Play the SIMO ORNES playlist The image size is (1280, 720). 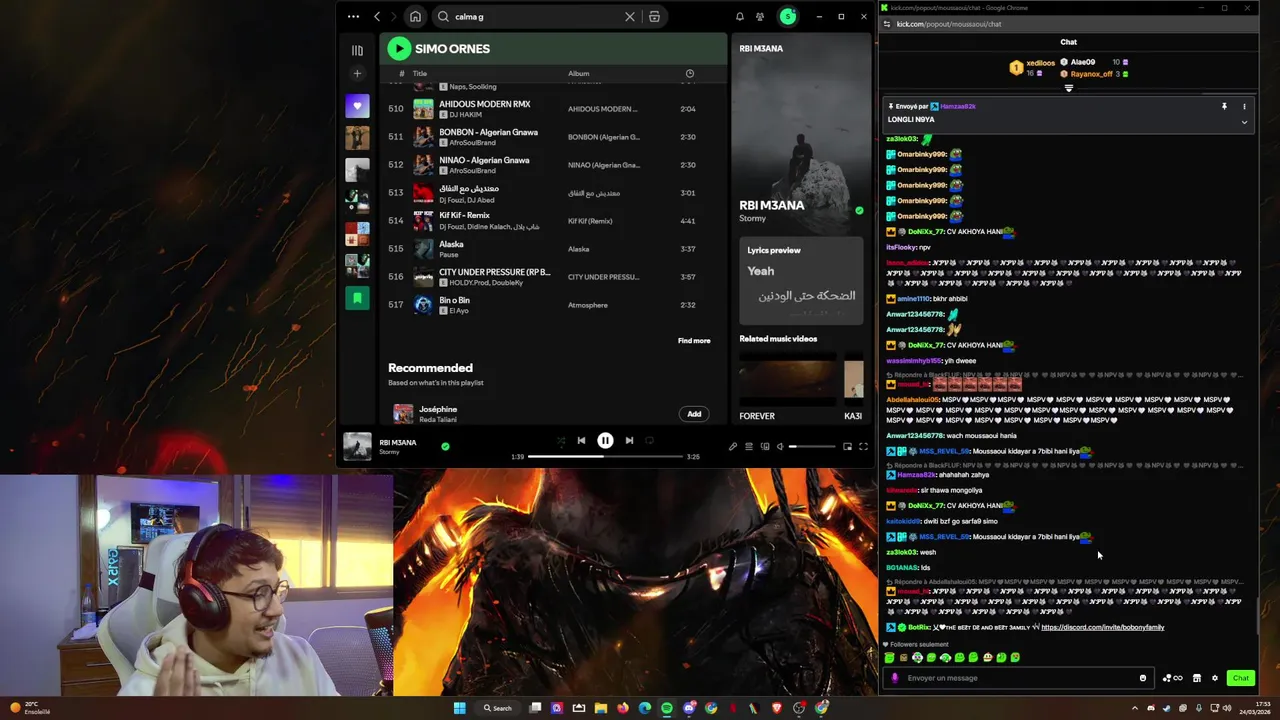[x=399, y=48]
